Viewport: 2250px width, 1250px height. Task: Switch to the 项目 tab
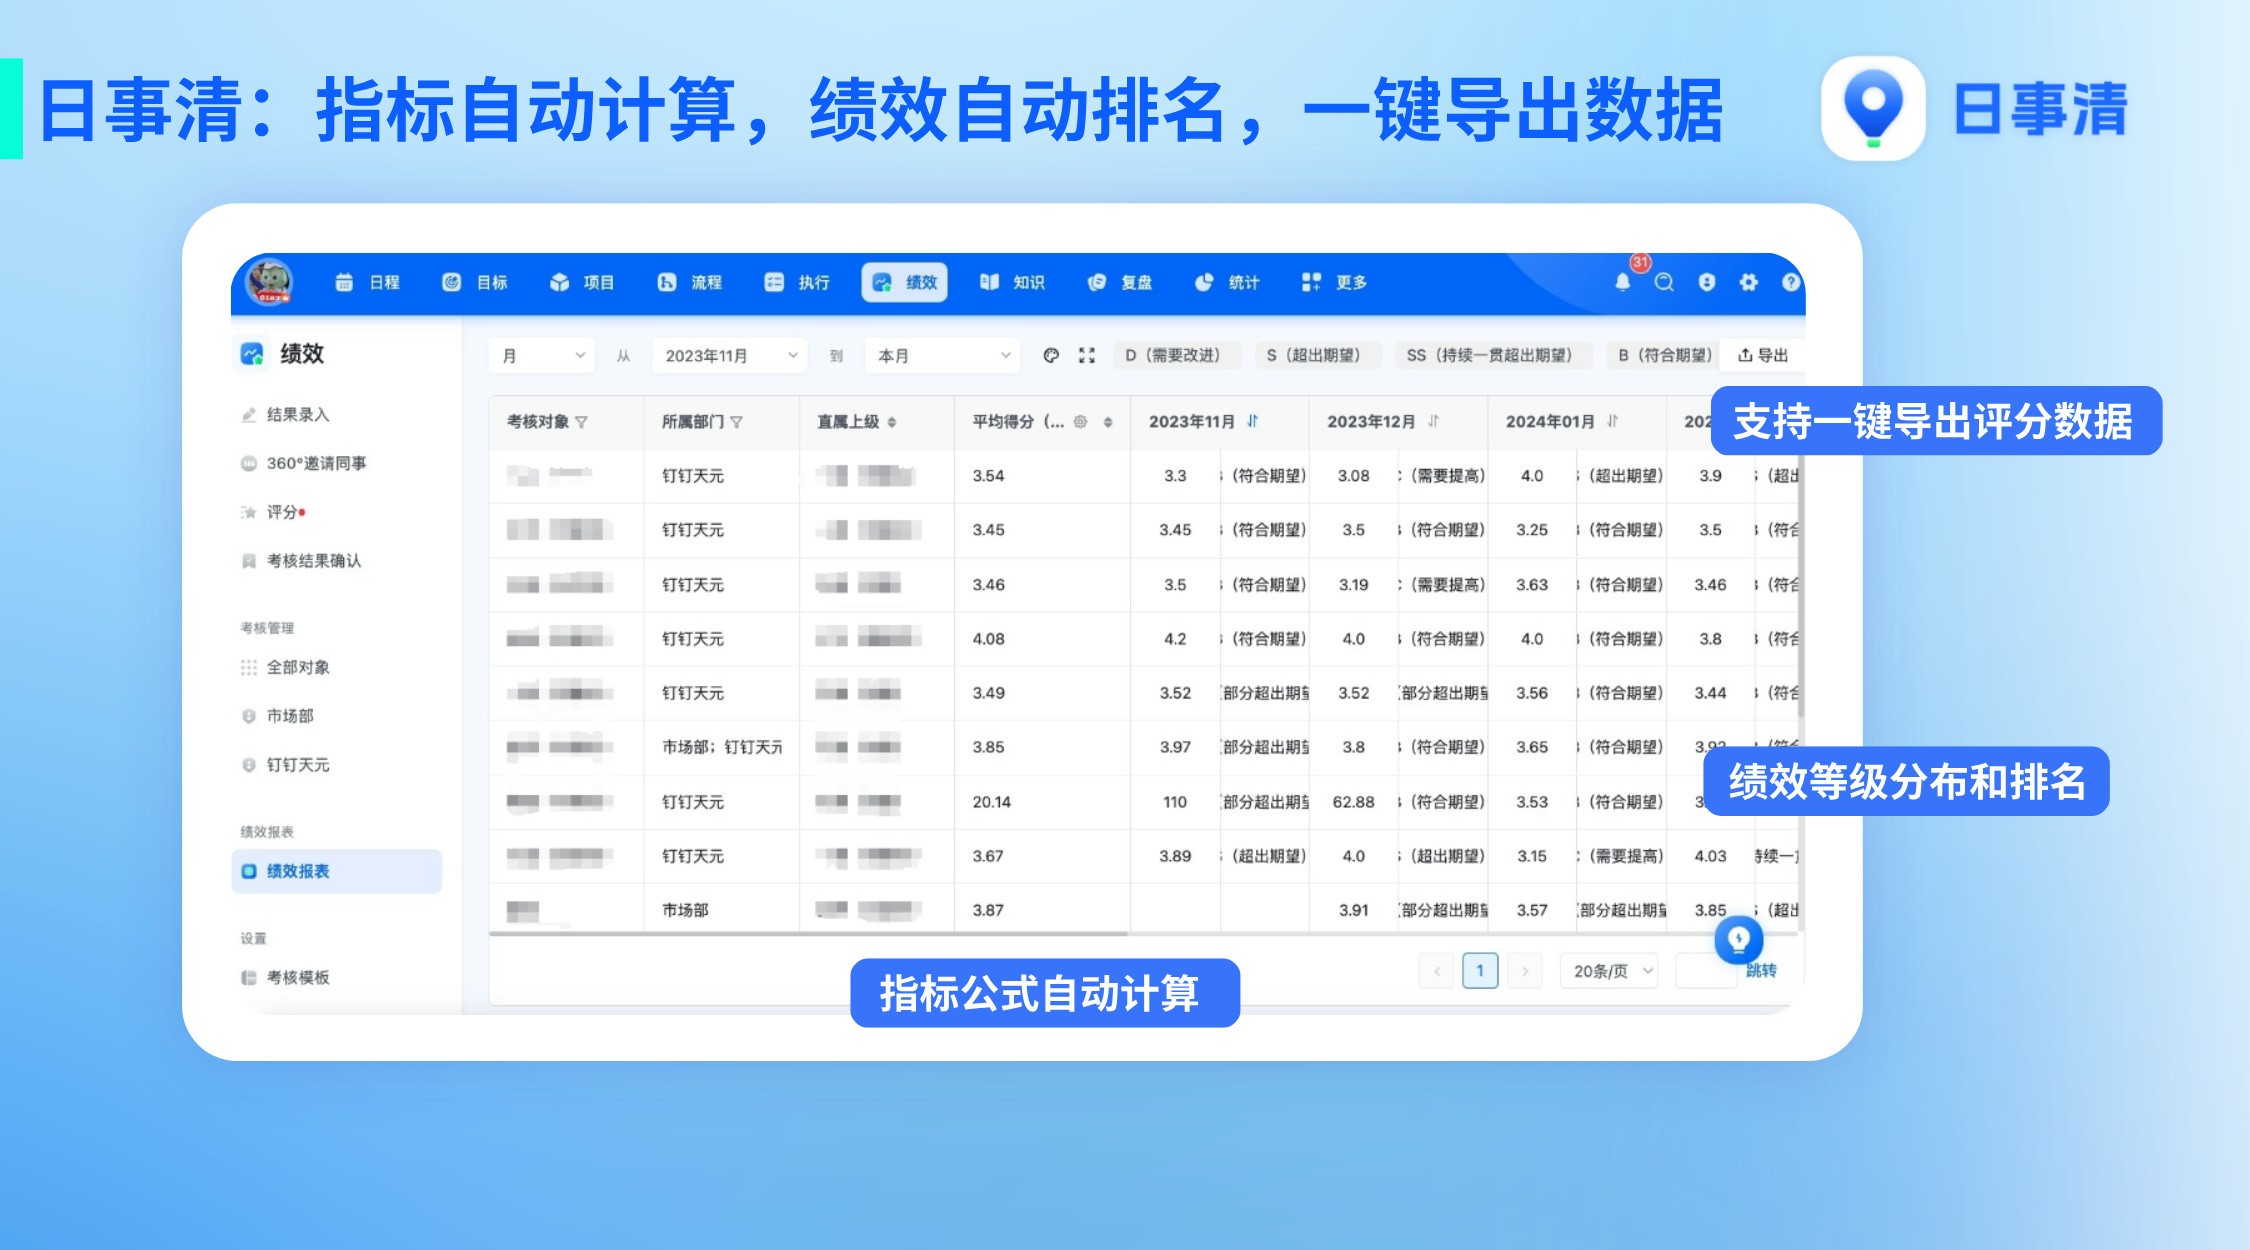point(582,283)
